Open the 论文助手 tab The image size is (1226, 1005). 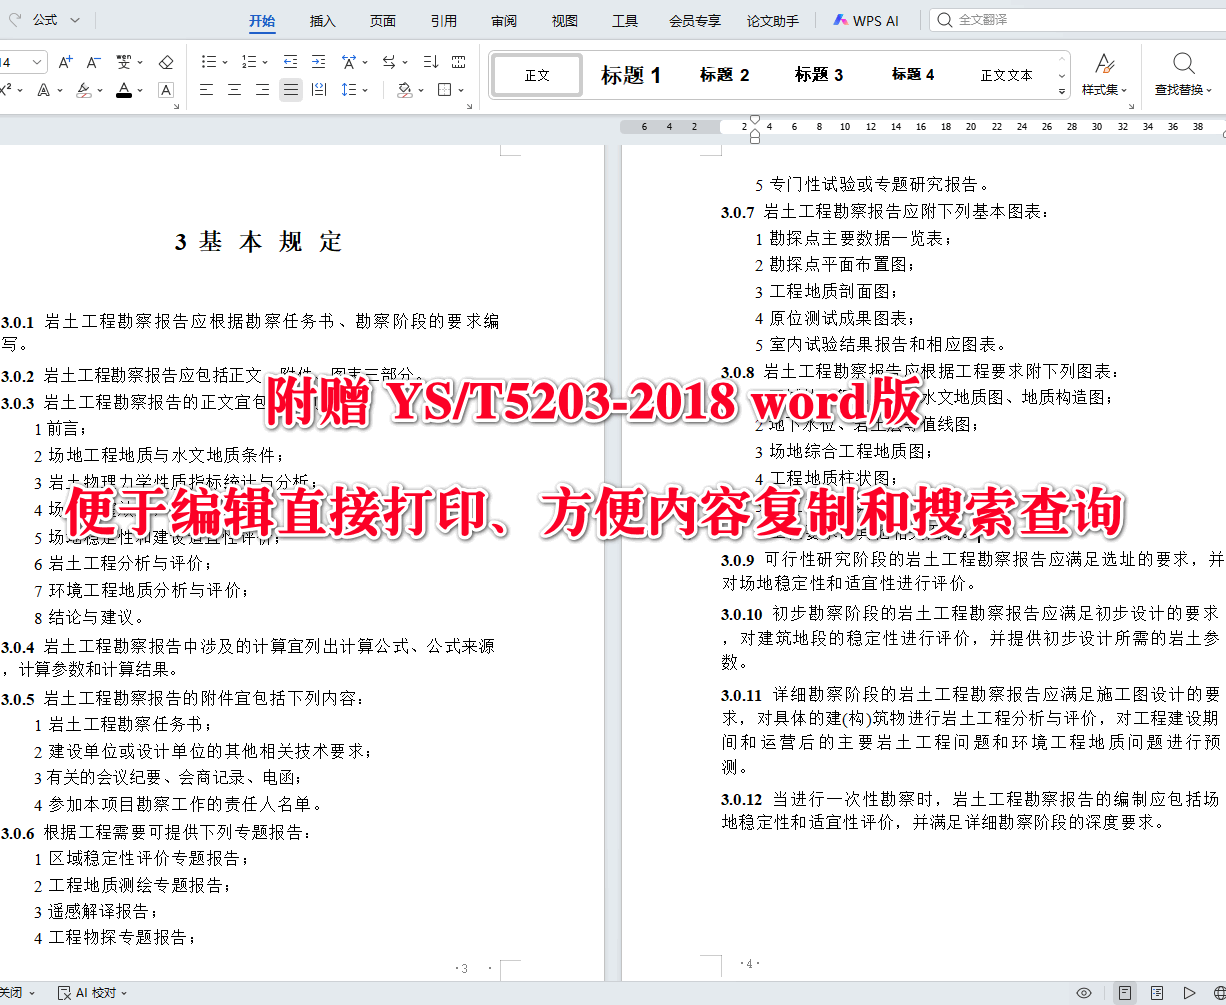tap(773, 21)
